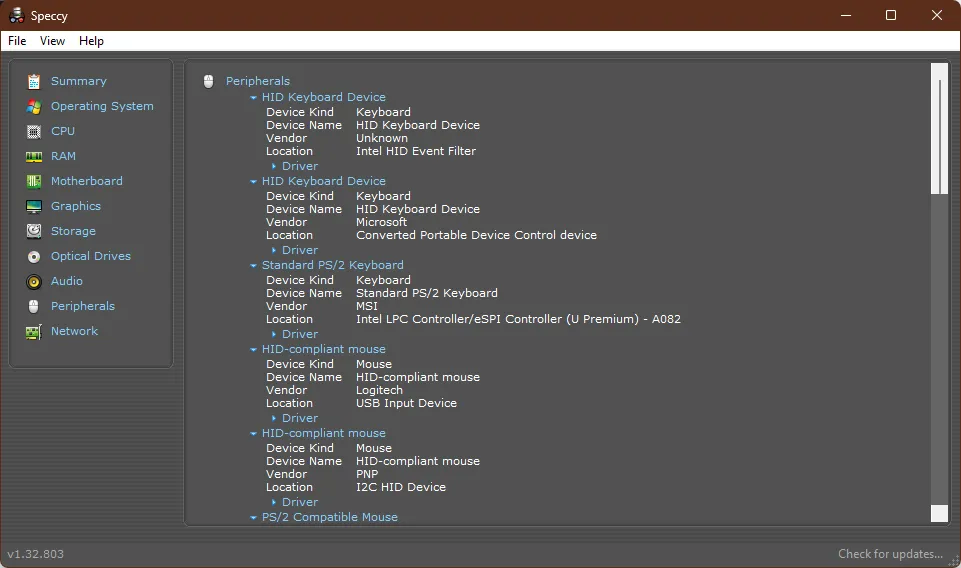The width and height of the screenshot is (961, 568).
Task: Click the Storage drive icon
Action: 34,231
